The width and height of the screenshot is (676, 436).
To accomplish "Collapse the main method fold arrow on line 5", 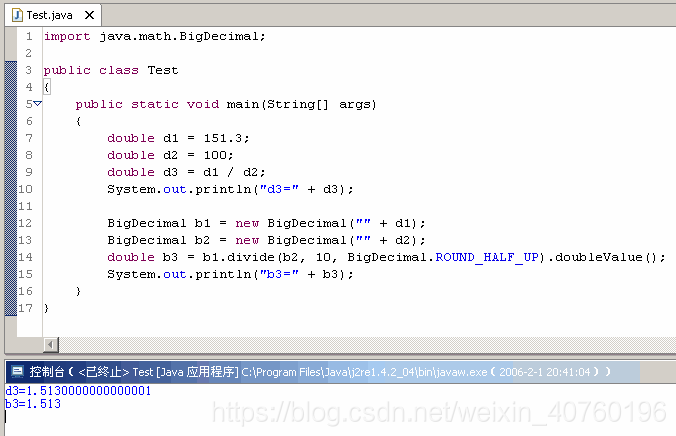I will tap(38, 104).
